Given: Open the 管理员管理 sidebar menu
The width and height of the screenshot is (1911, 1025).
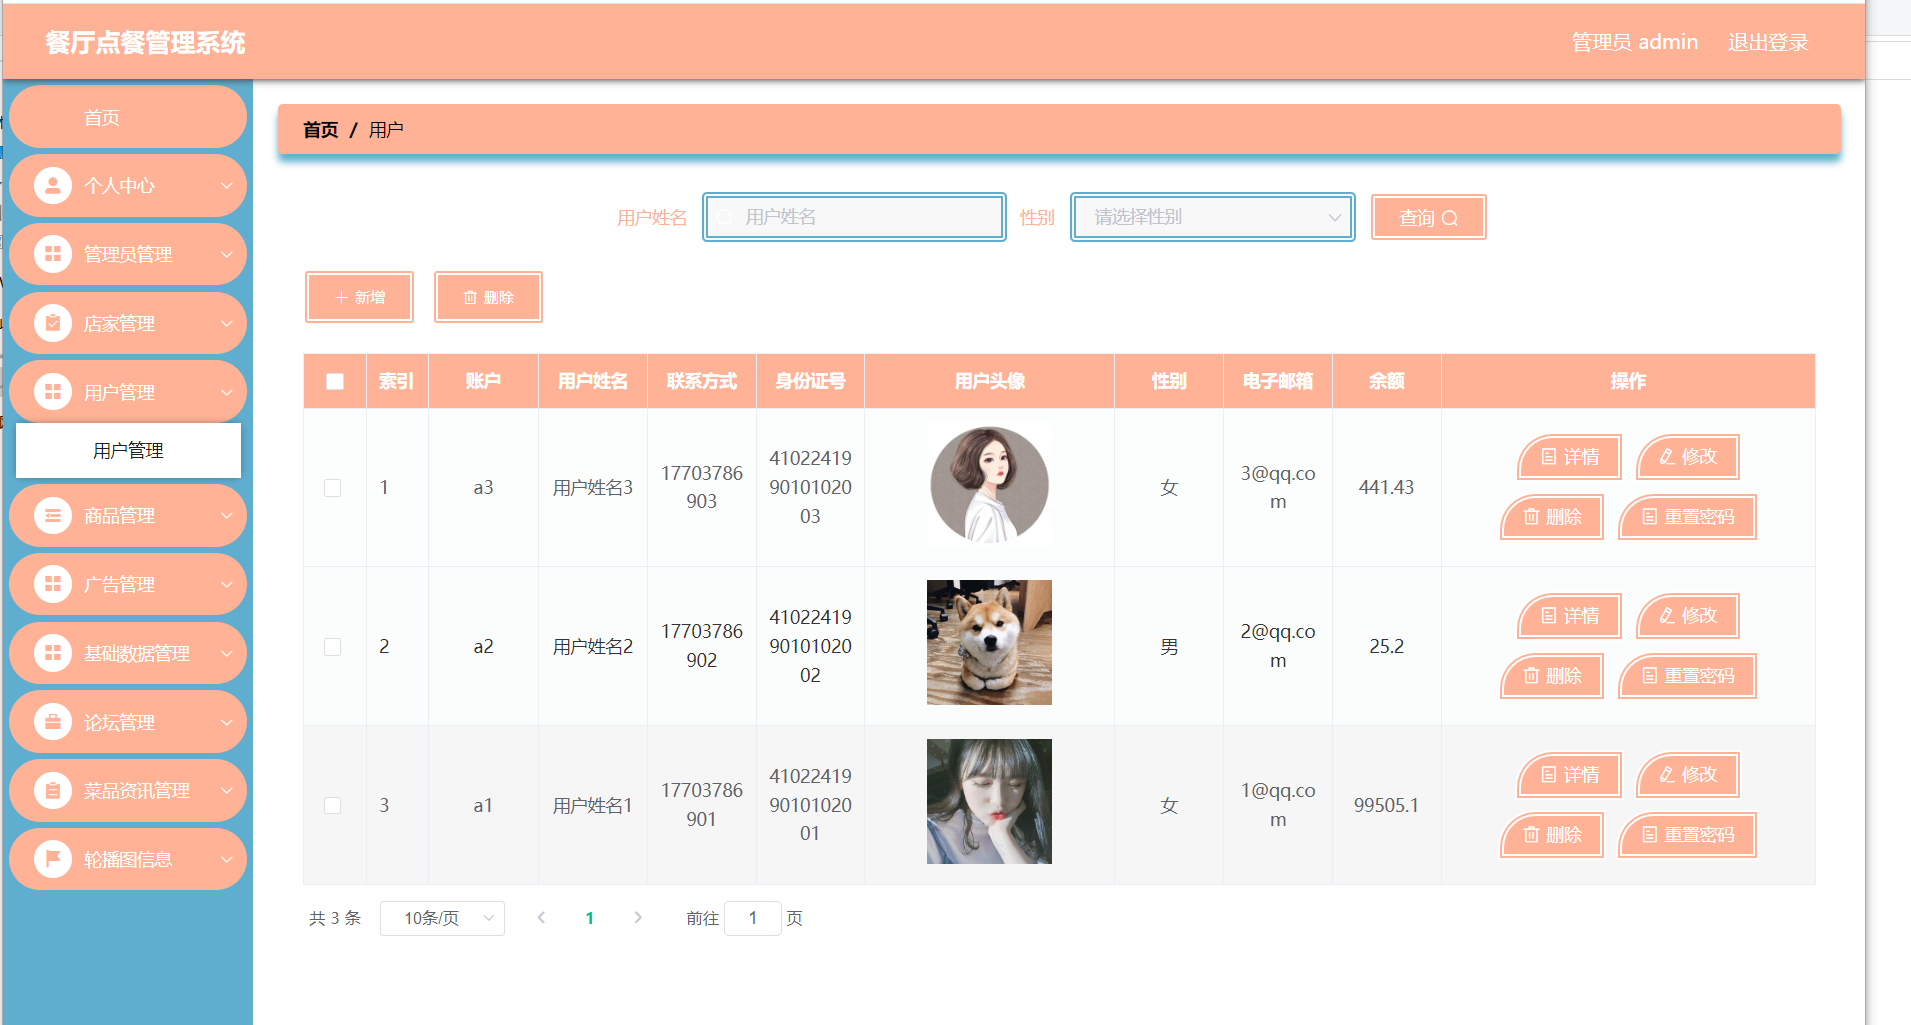Looking at the screenshot, I should point(127,254).
